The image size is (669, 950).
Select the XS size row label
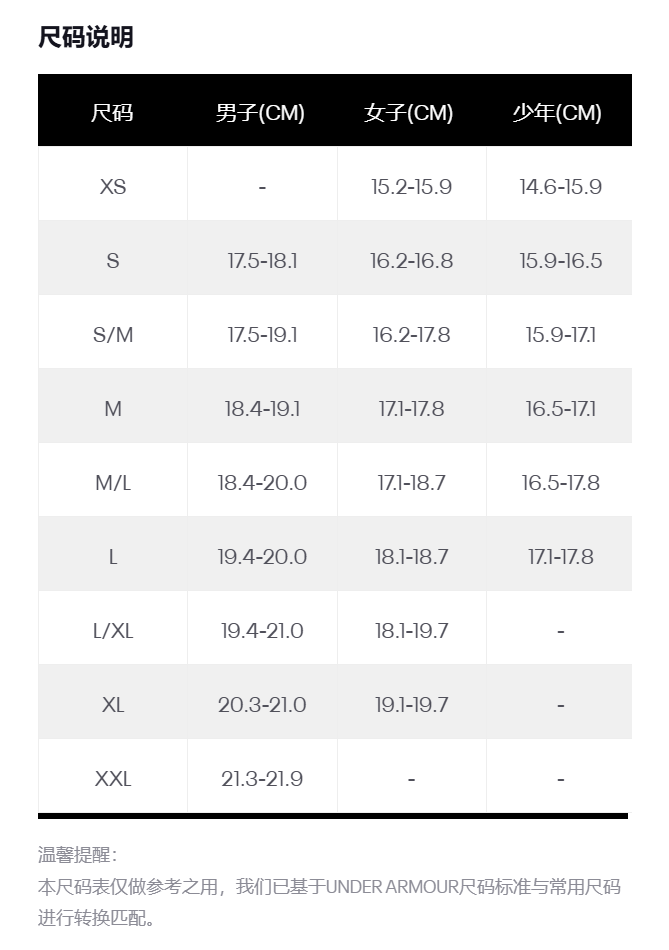pos(113,187)
